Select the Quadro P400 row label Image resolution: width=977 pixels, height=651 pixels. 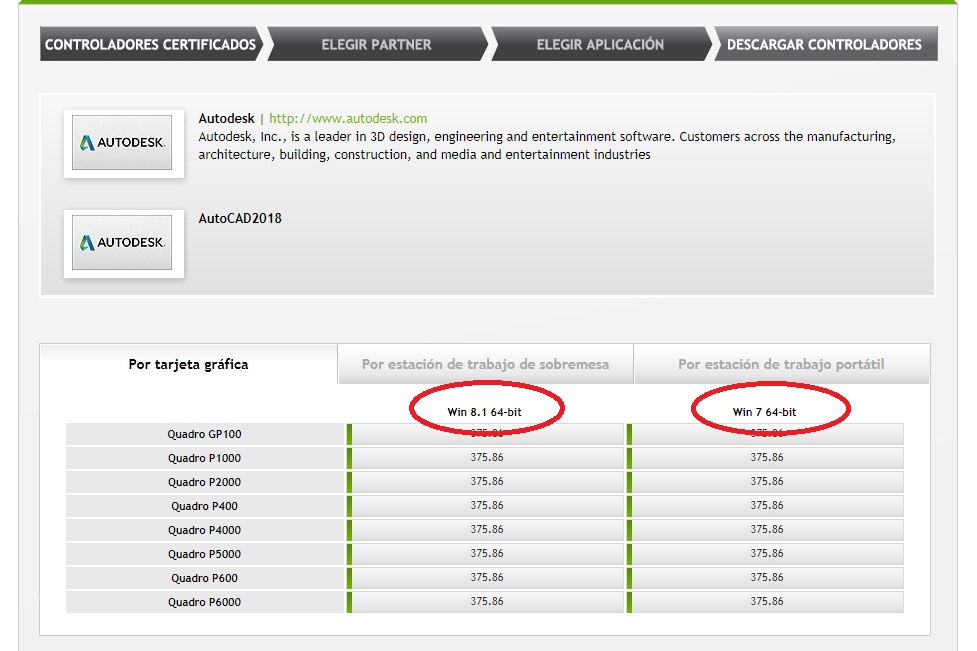204,506
